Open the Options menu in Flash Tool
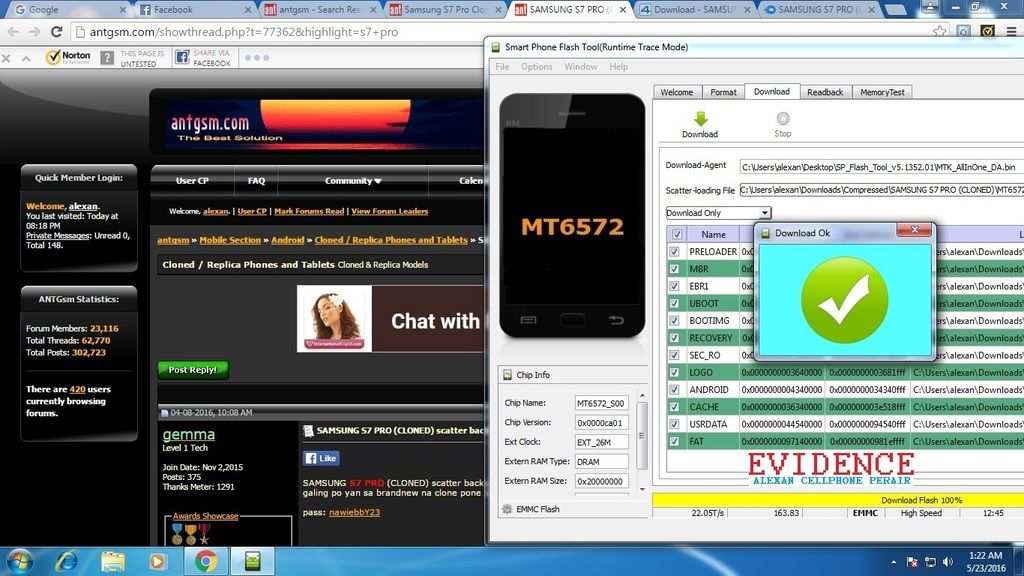Viewport: 1024px width, 576px height. coord(537,67)
